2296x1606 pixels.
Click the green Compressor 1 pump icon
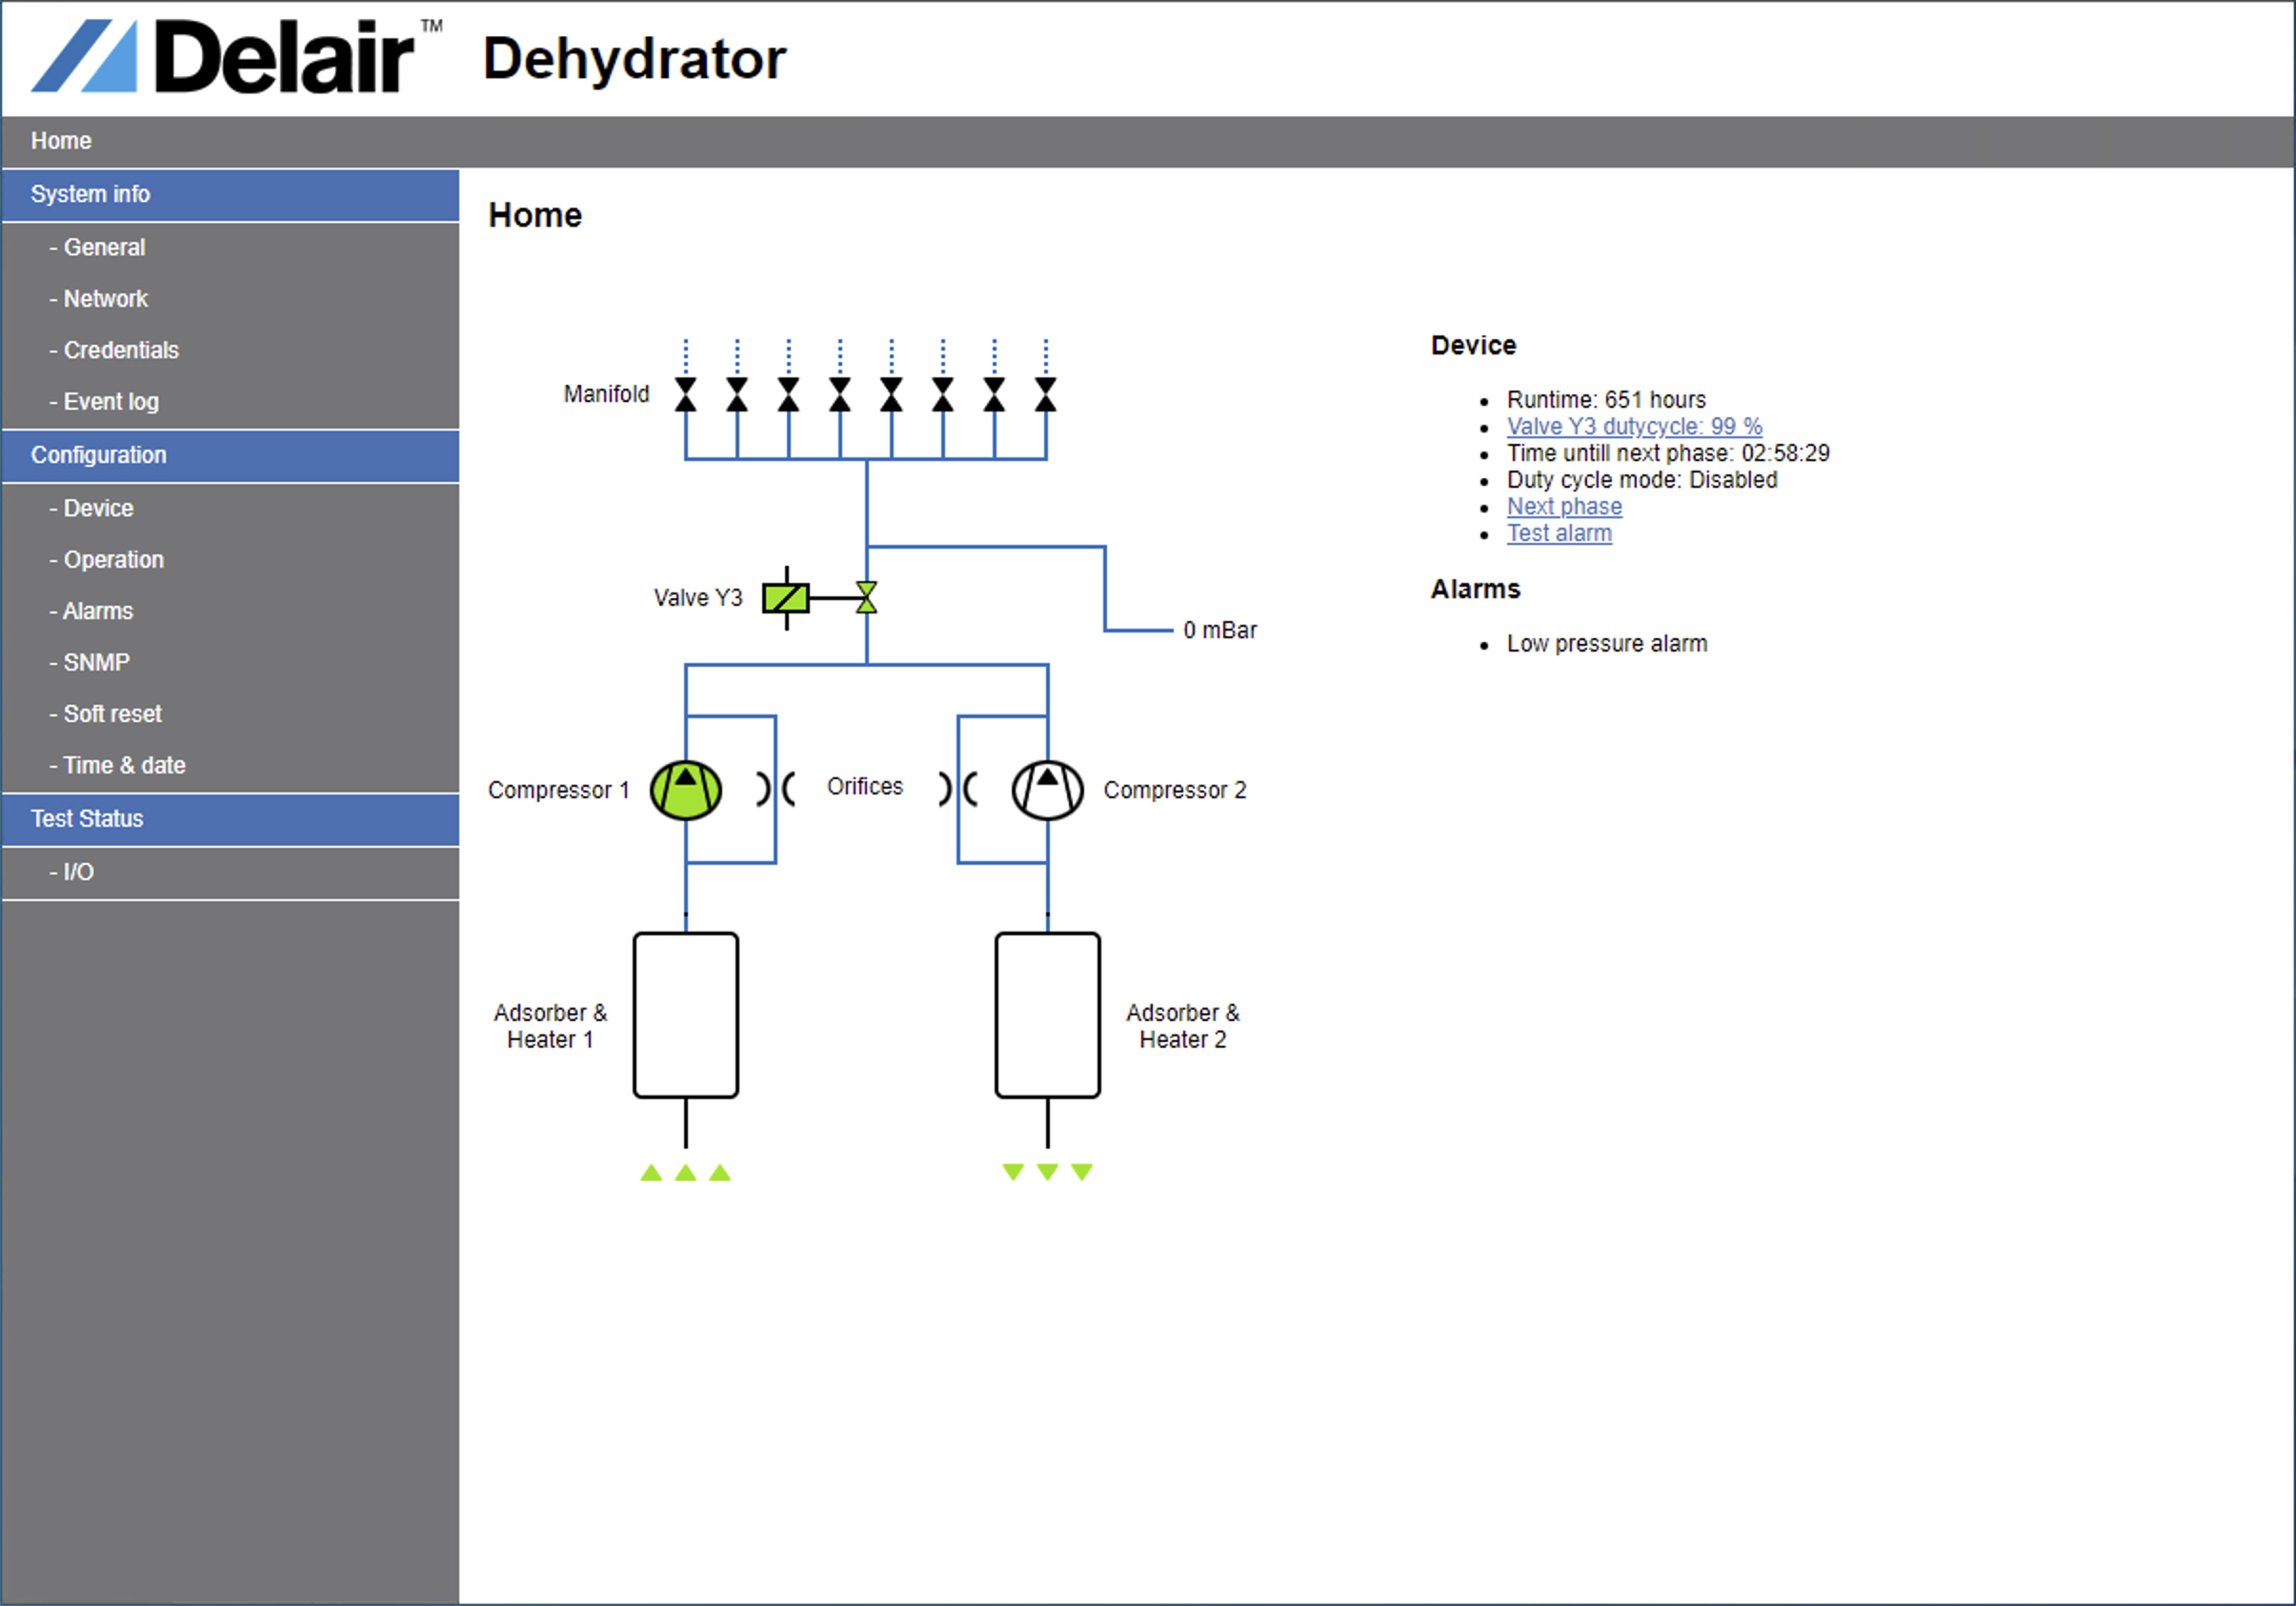(x=685, y=790)
